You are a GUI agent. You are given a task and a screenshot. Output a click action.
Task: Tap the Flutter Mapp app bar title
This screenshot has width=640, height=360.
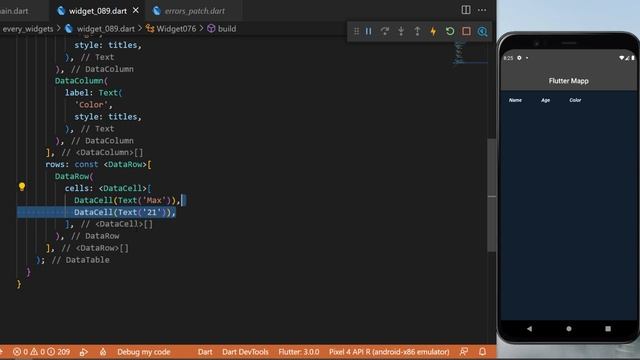569,81
